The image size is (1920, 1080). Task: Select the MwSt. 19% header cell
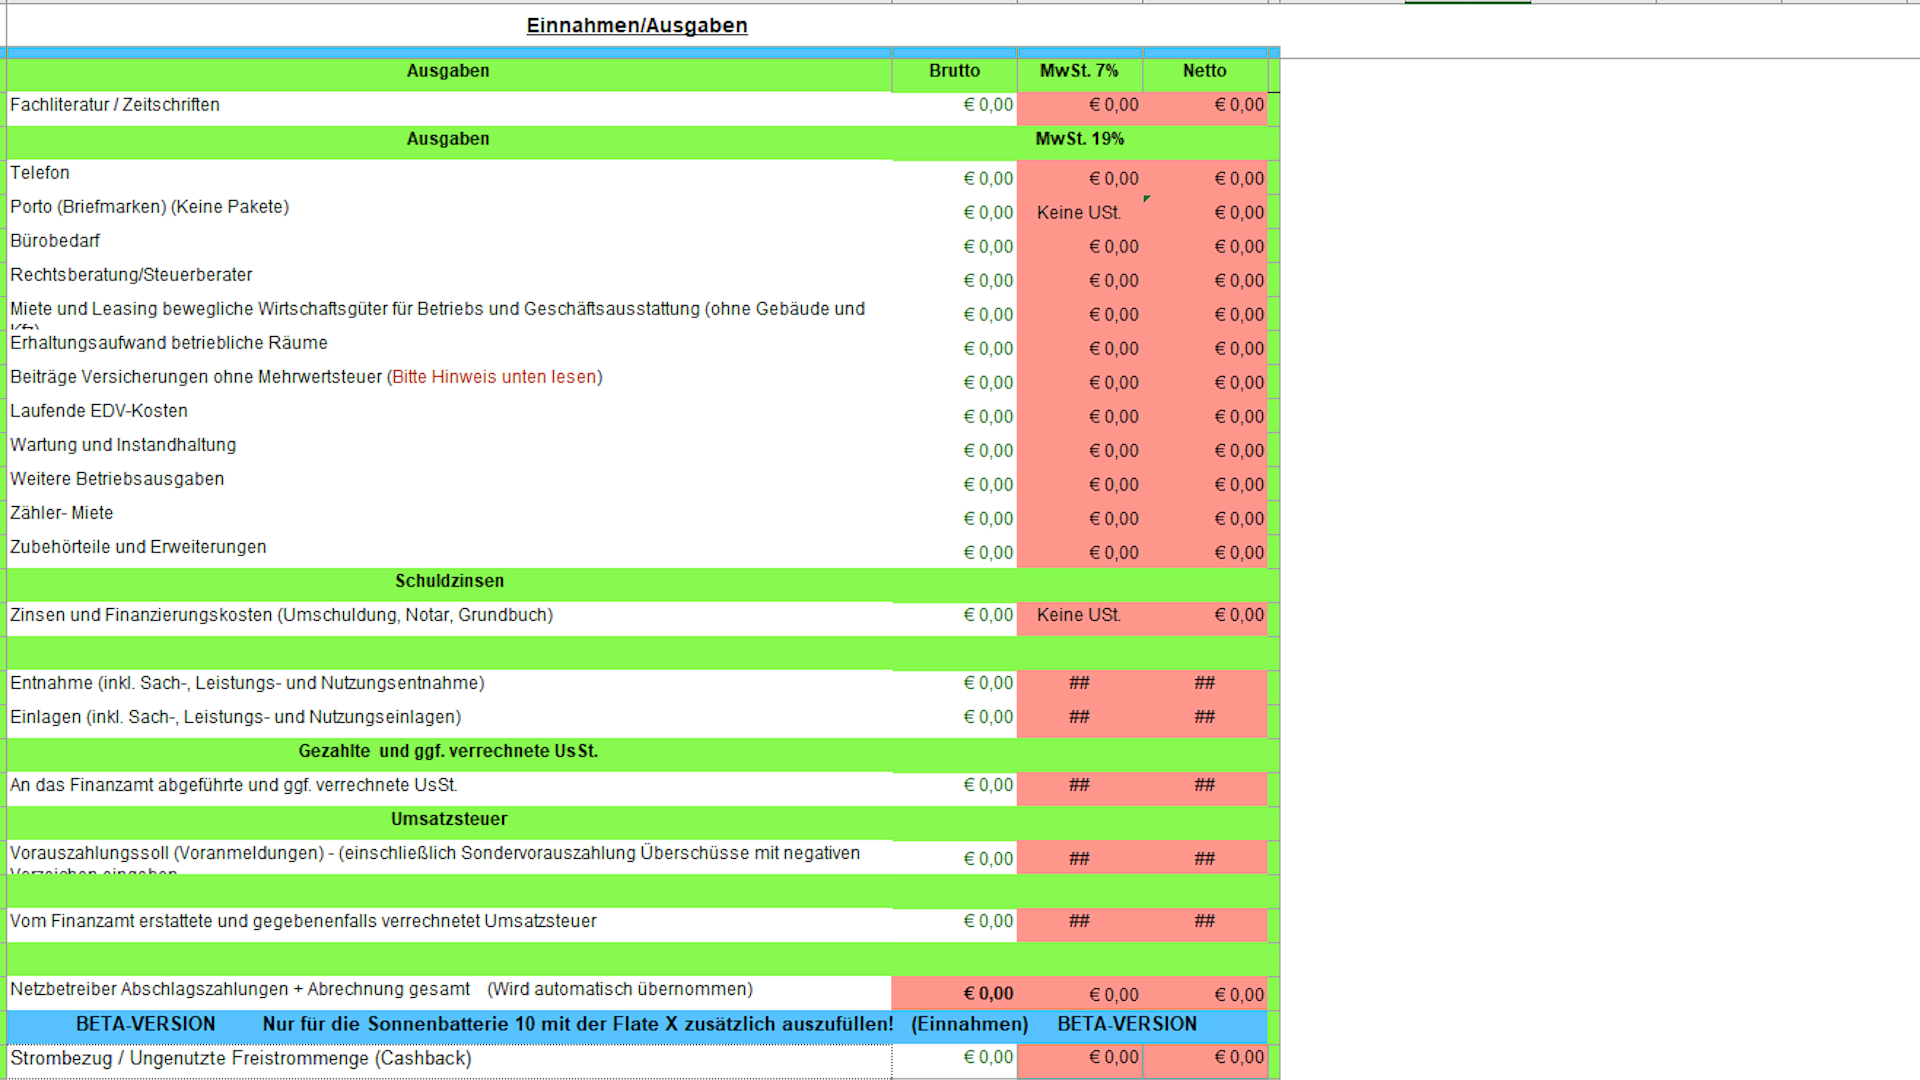[x=1079, y=139]
